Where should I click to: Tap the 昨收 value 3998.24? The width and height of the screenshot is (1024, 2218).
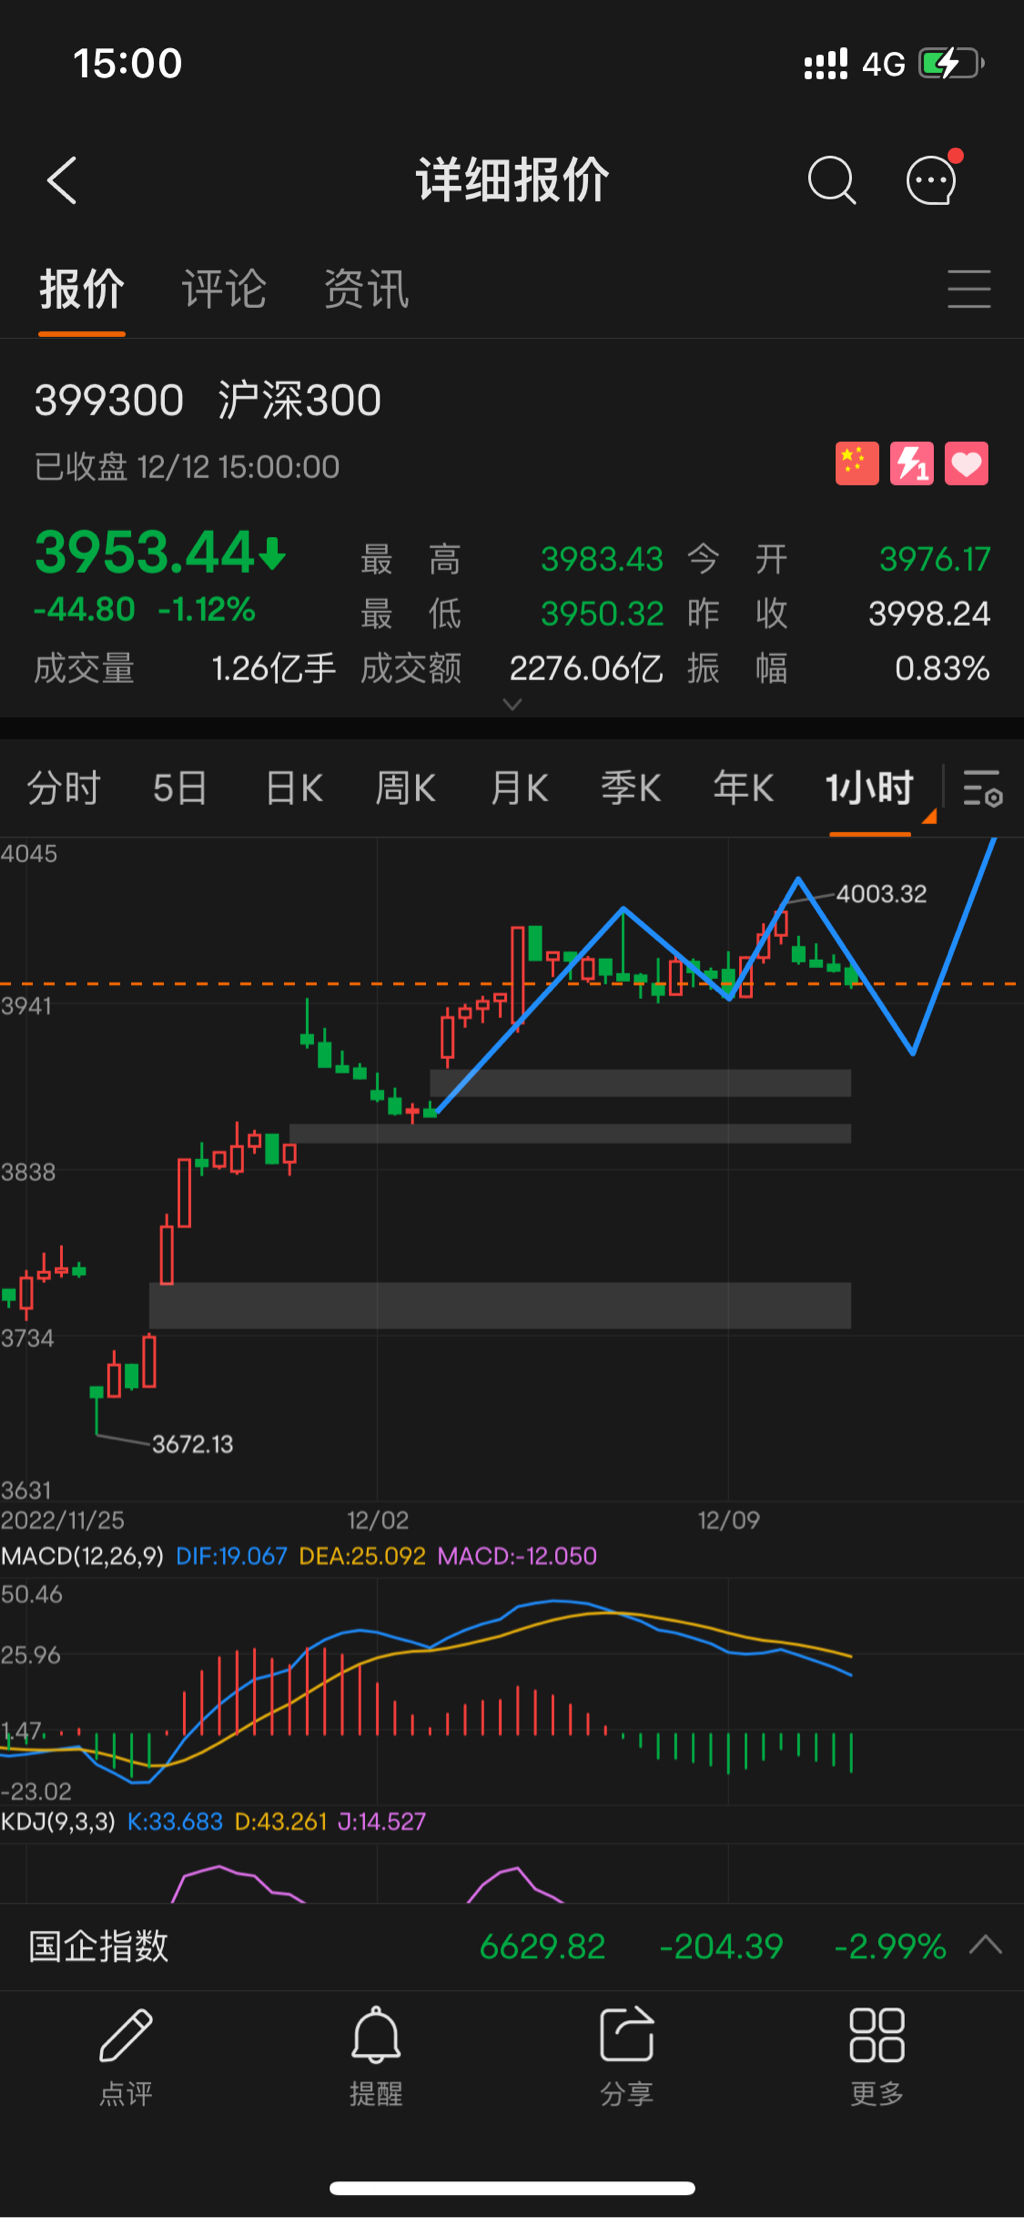929,613
